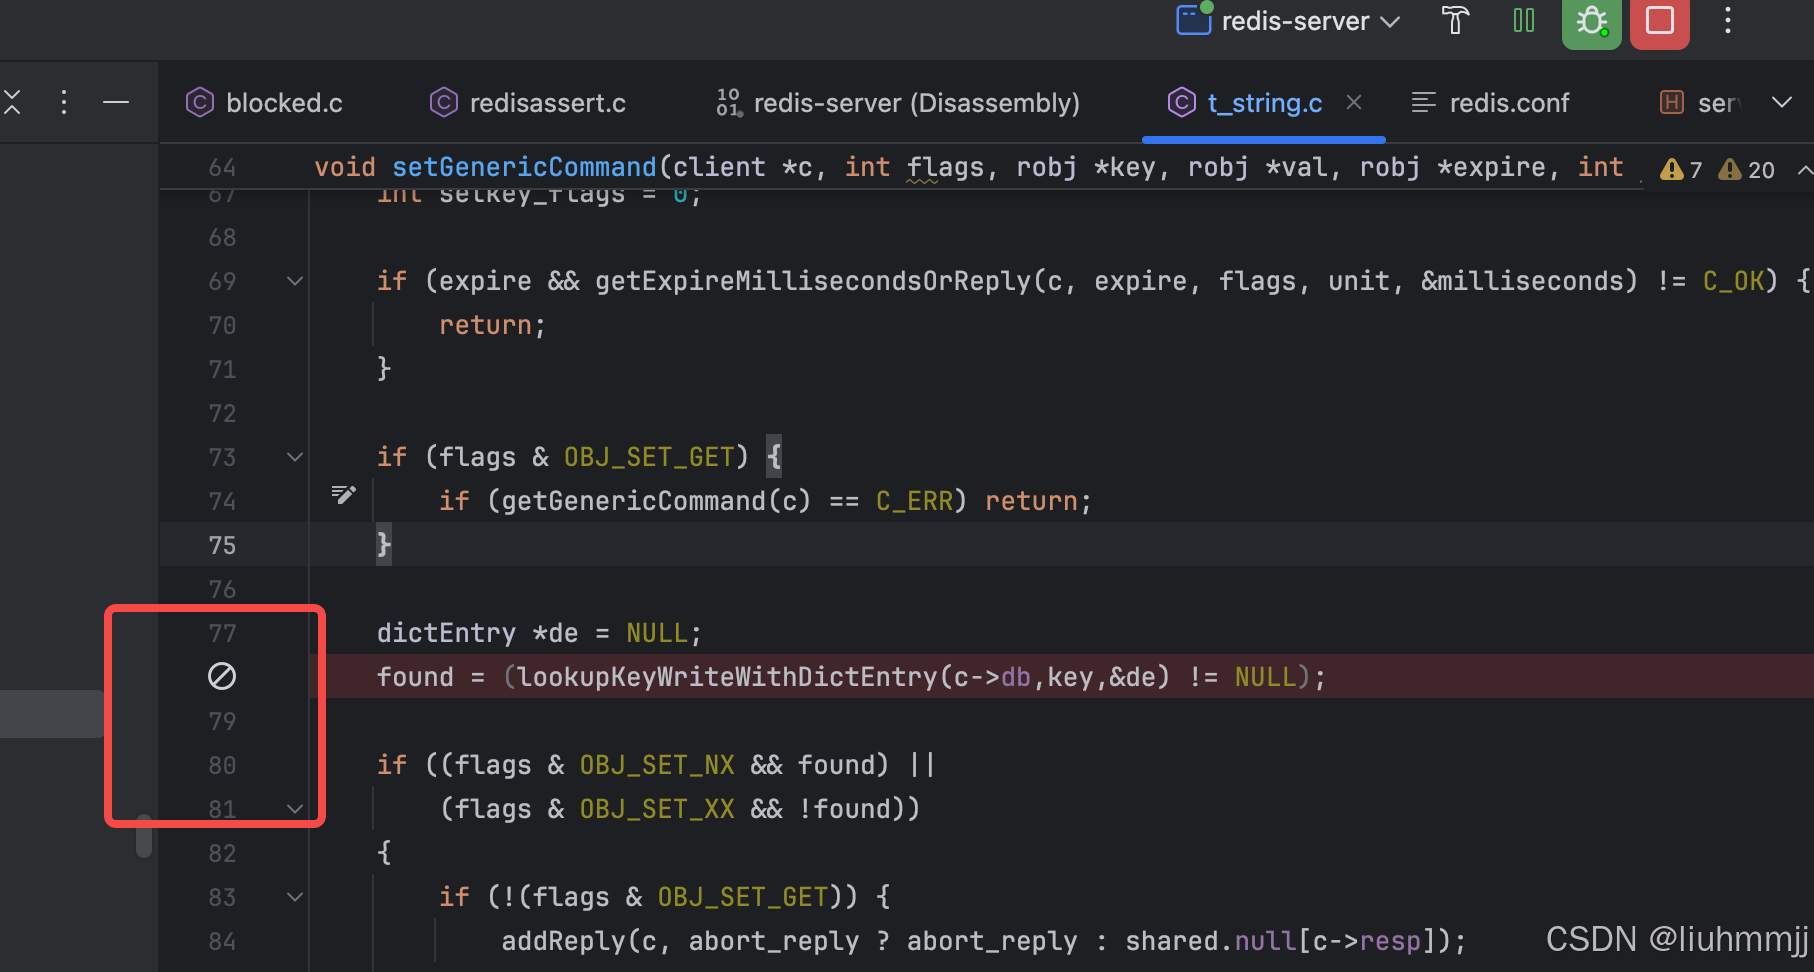Image resolution: width=1814 pixels, height=972 pixels.
Task: Open the hidden tabs chevron at tab bar end
Action: [x=1784, y=102]
